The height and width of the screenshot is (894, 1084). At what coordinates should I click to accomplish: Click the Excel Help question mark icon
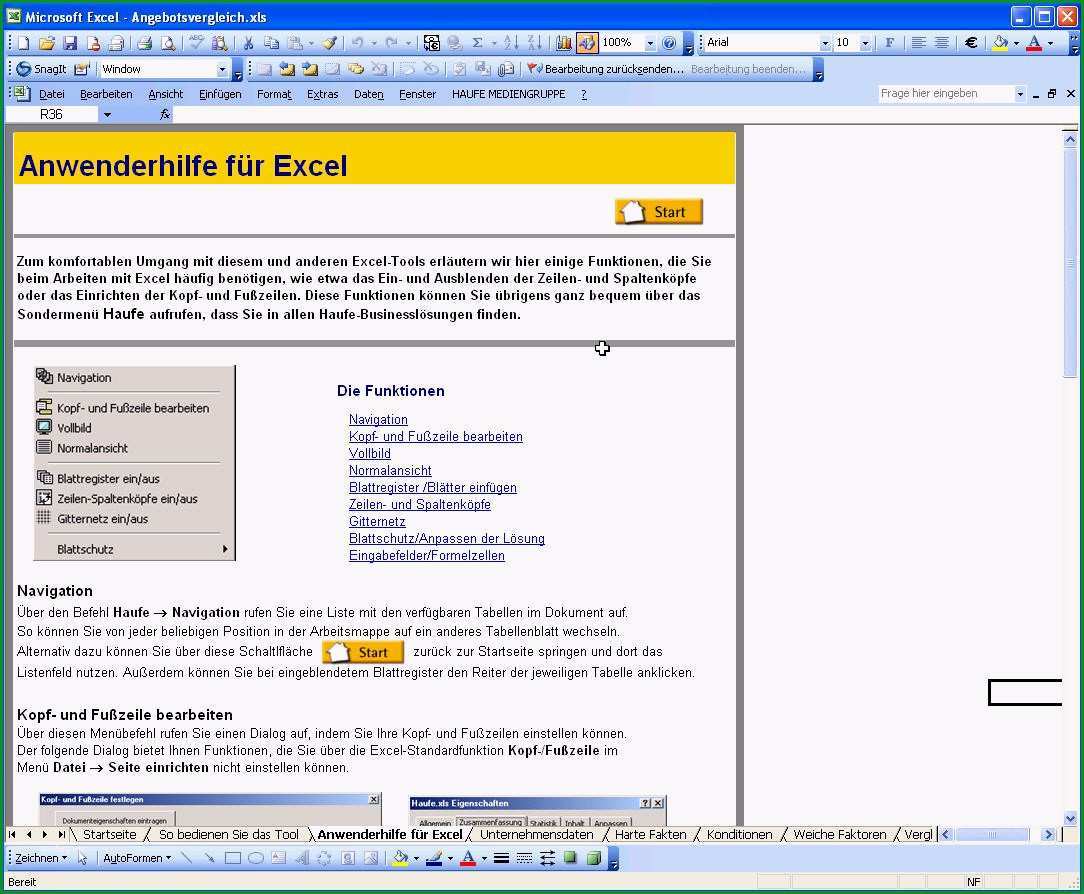(x=669, y=43)
